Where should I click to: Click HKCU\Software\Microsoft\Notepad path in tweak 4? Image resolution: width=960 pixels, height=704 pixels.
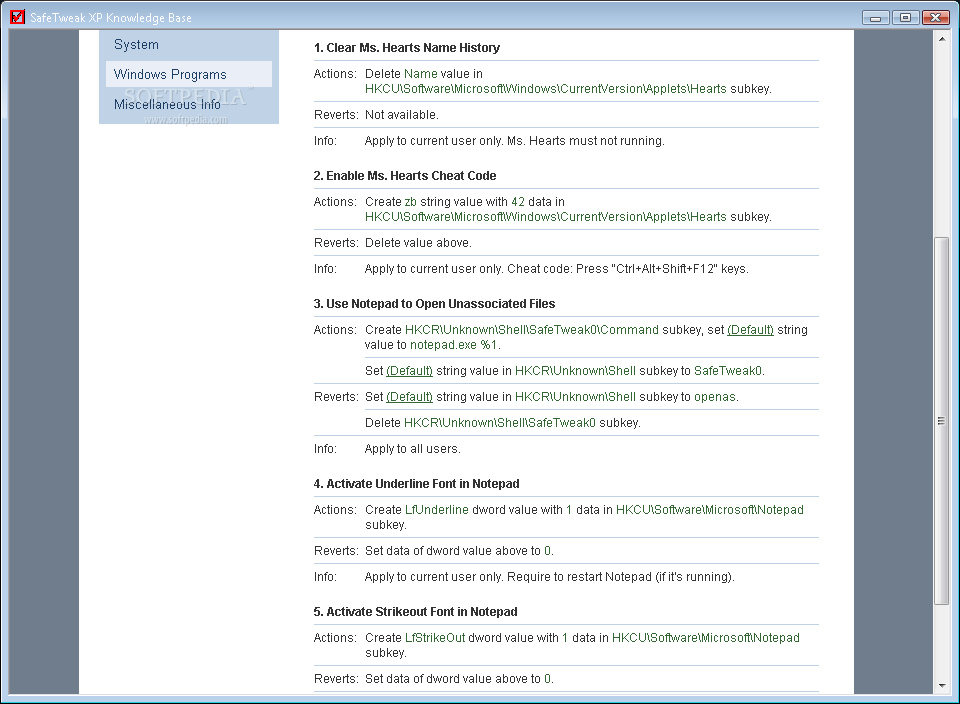pos(710,509)
